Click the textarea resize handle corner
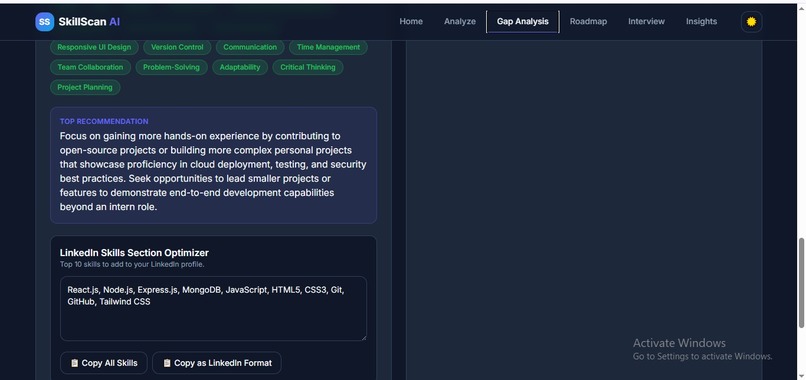 (364, 338)
